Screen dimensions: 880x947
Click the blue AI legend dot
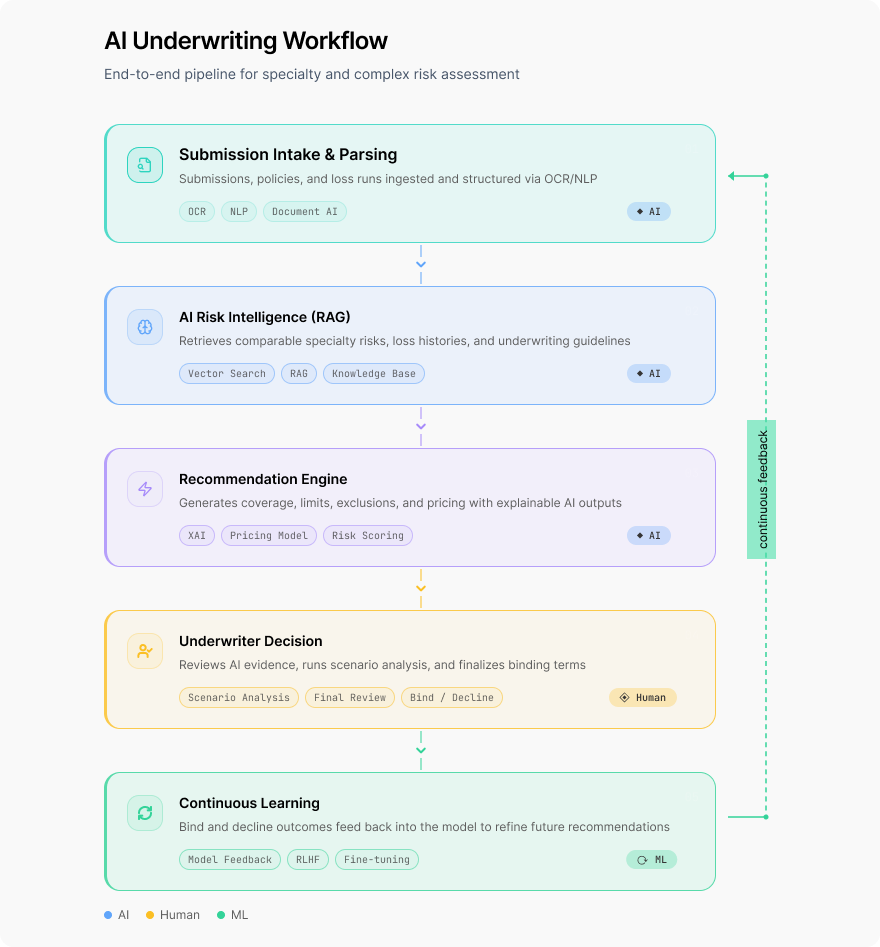click(x=108, y=915)
